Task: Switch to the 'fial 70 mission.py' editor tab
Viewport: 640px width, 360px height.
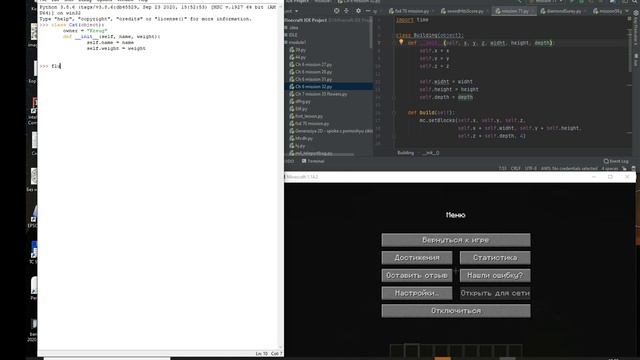Action: [x=410, y=11]
